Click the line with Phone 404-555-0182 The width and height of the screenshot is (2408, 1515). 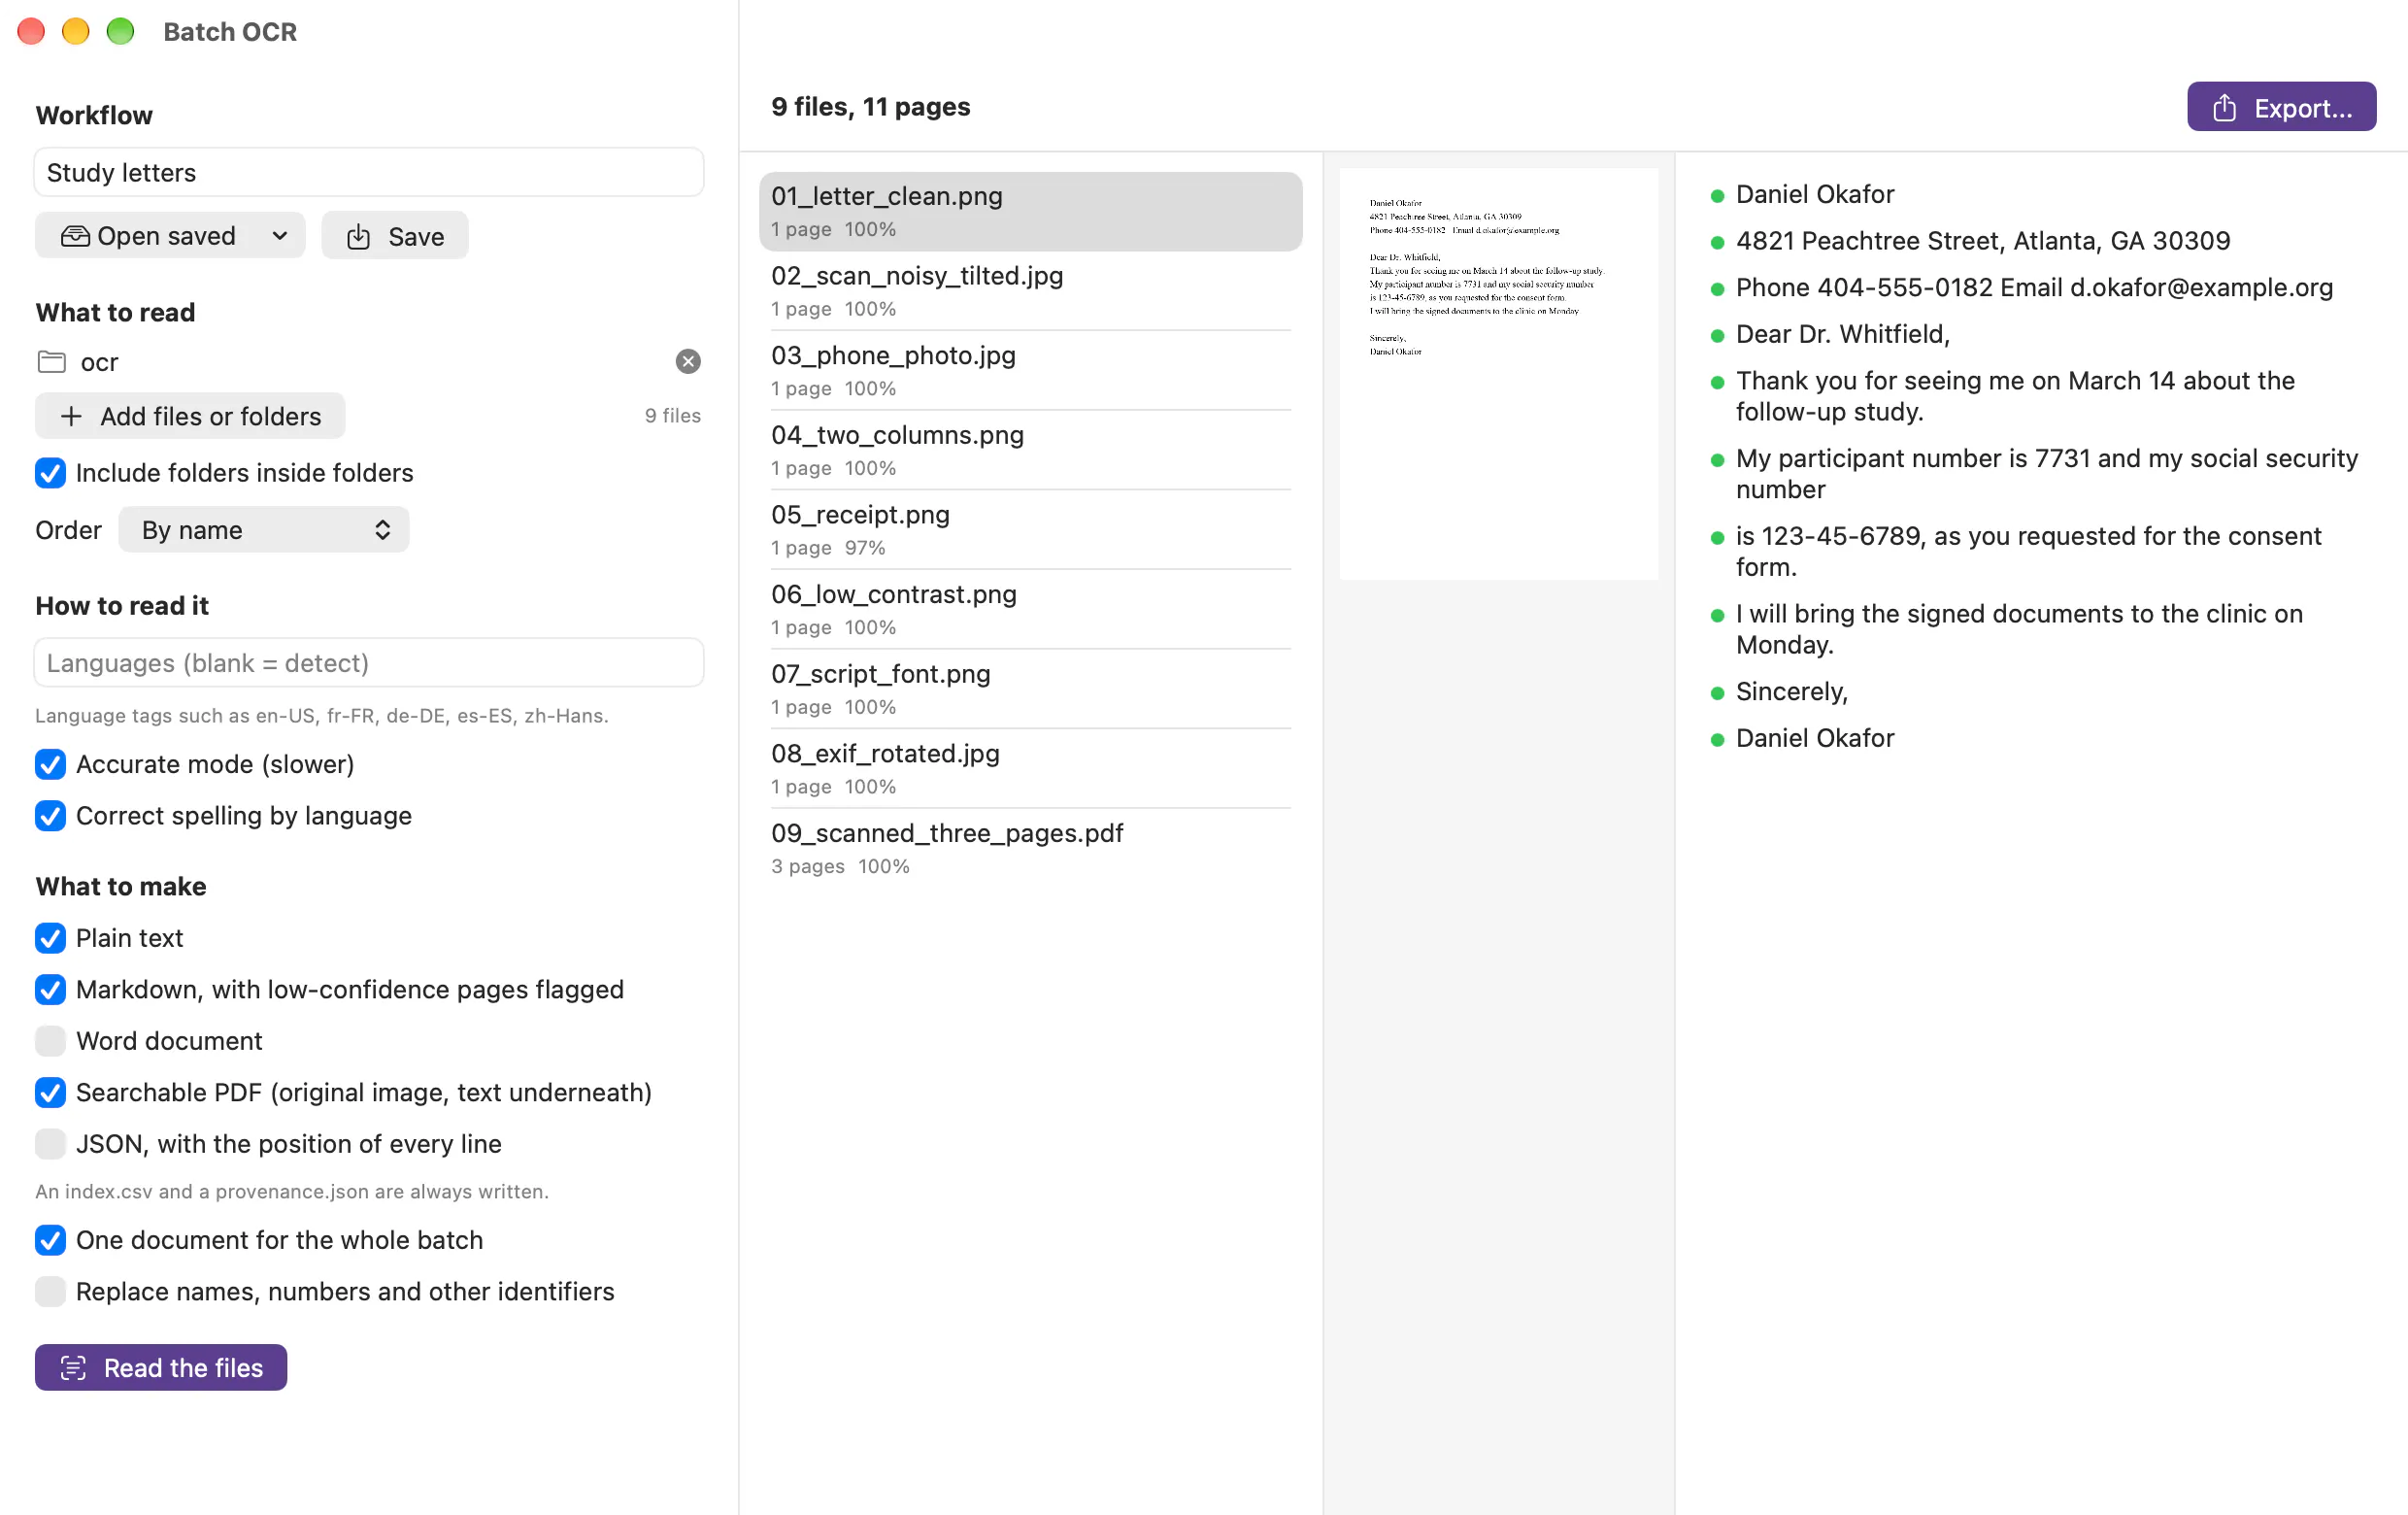tap(2034, 288)
